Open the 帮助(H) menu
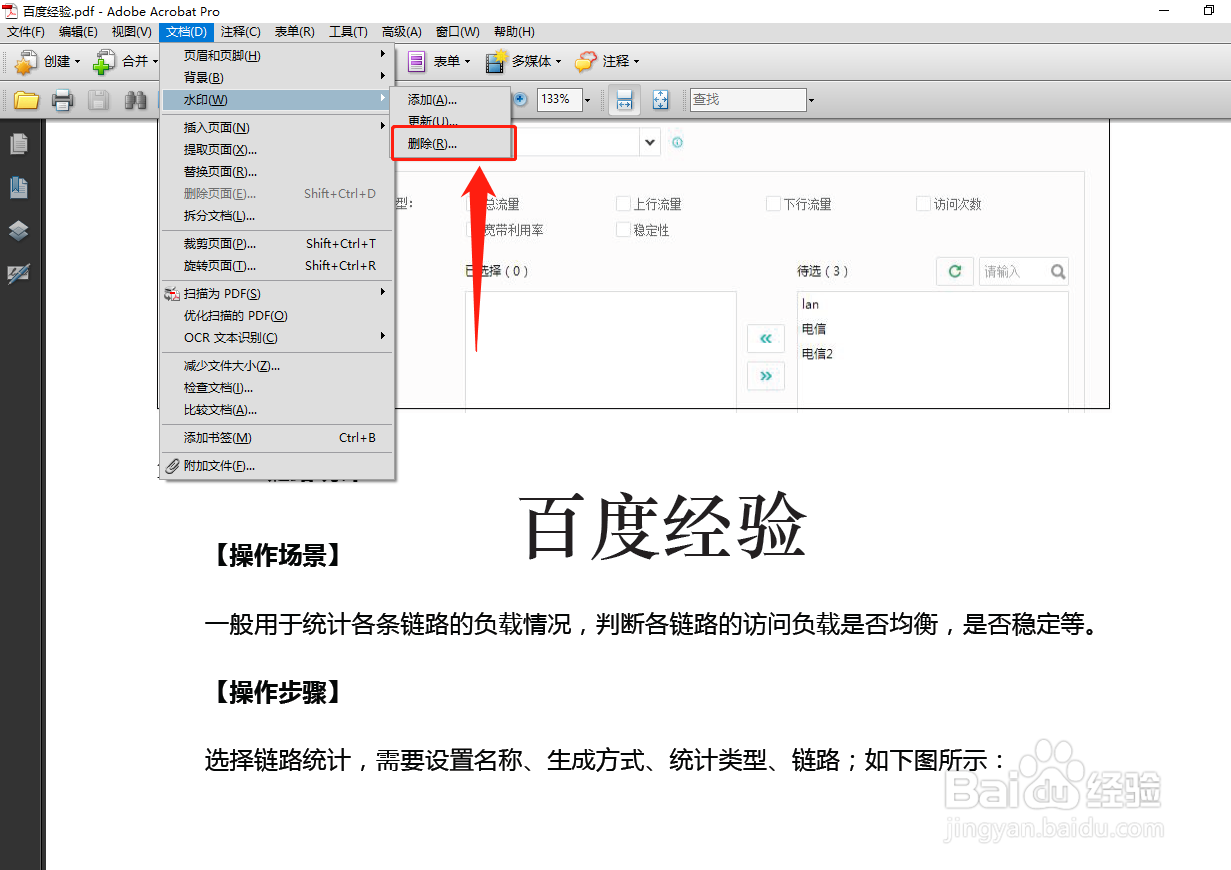This screenshot has width=1231, height=870. (514, 32)
